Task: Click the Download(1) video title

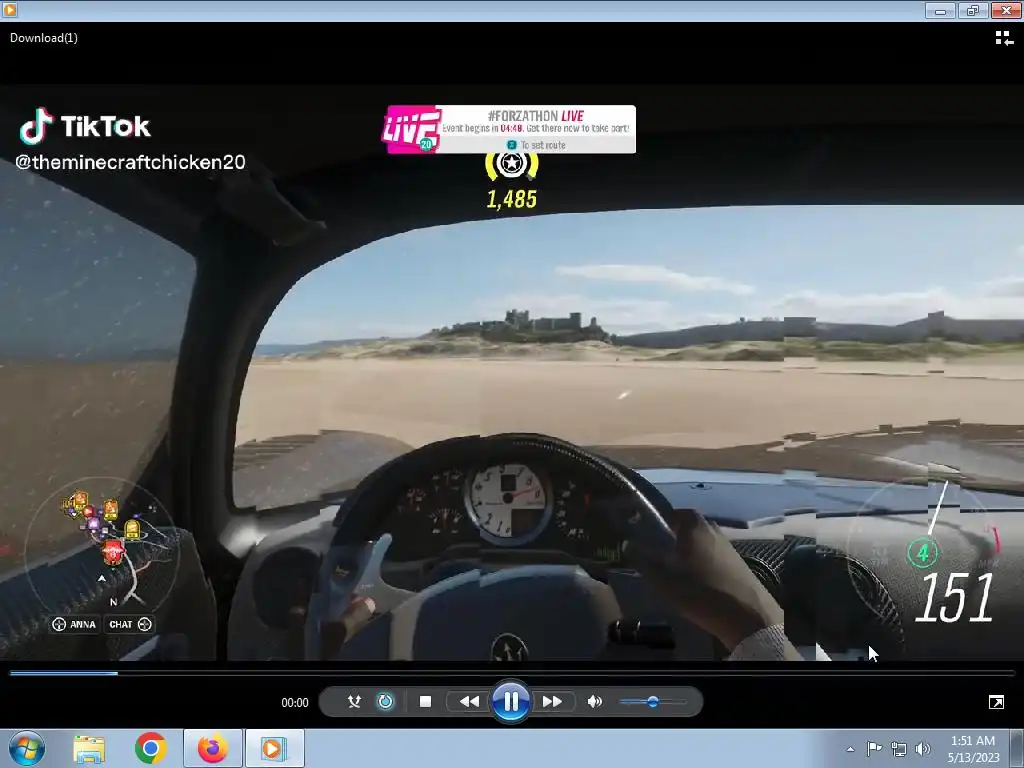Action: coord(44,38)
